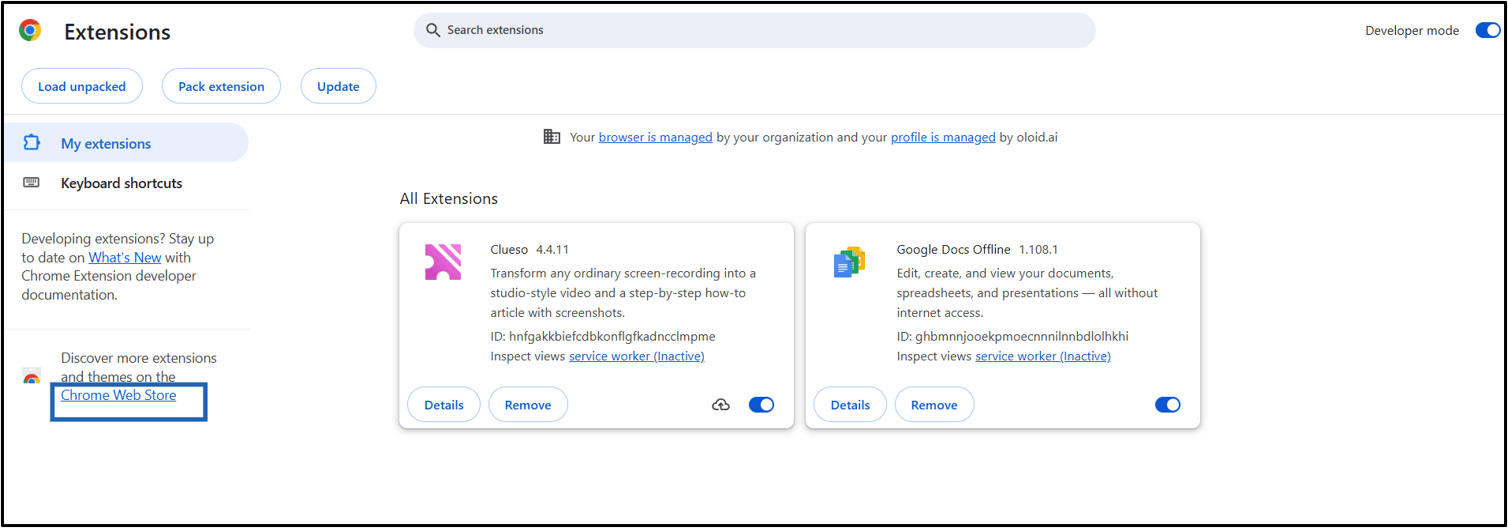This screenshot has width=1508, height=528.
Task: Click the Pack extension button
Action: [x=221, y=86]
